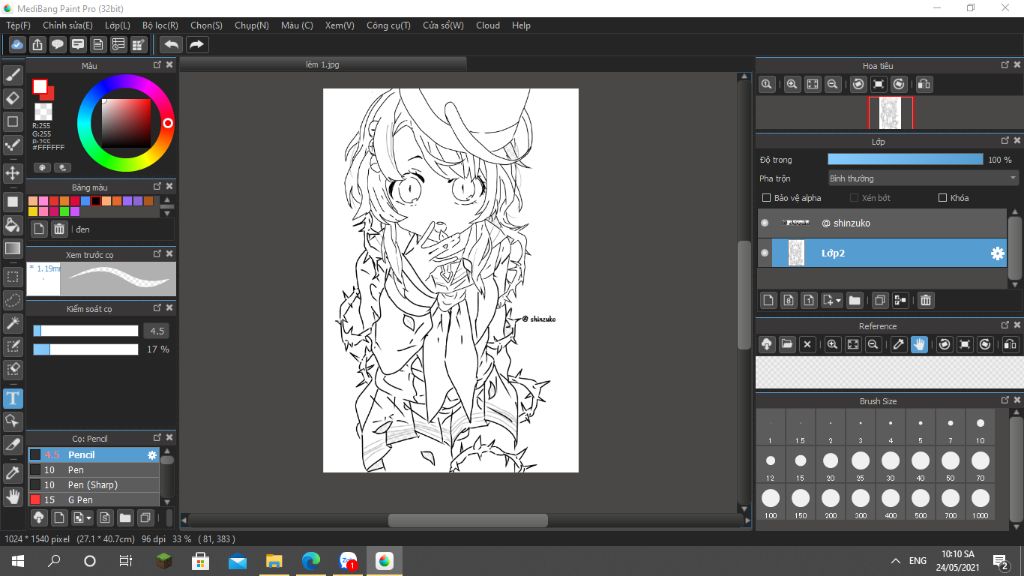Toggle Khóa lock checkbox

(942, 198)
